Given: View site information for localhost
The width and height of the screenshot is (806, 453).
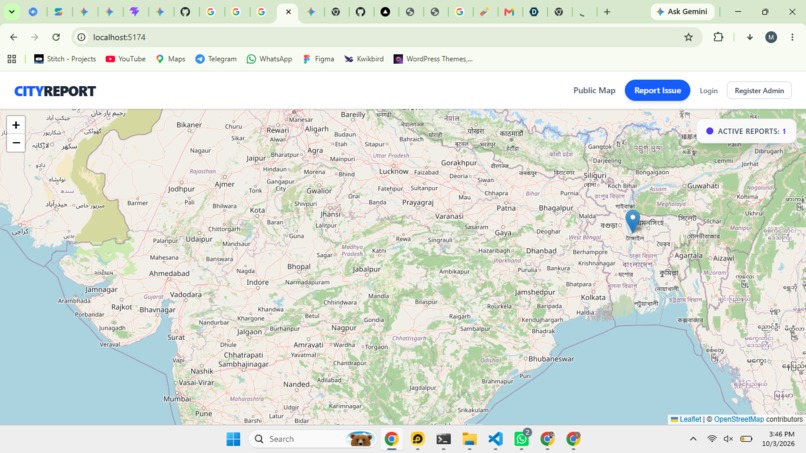Looking at the screenshot, I should 81,37.
